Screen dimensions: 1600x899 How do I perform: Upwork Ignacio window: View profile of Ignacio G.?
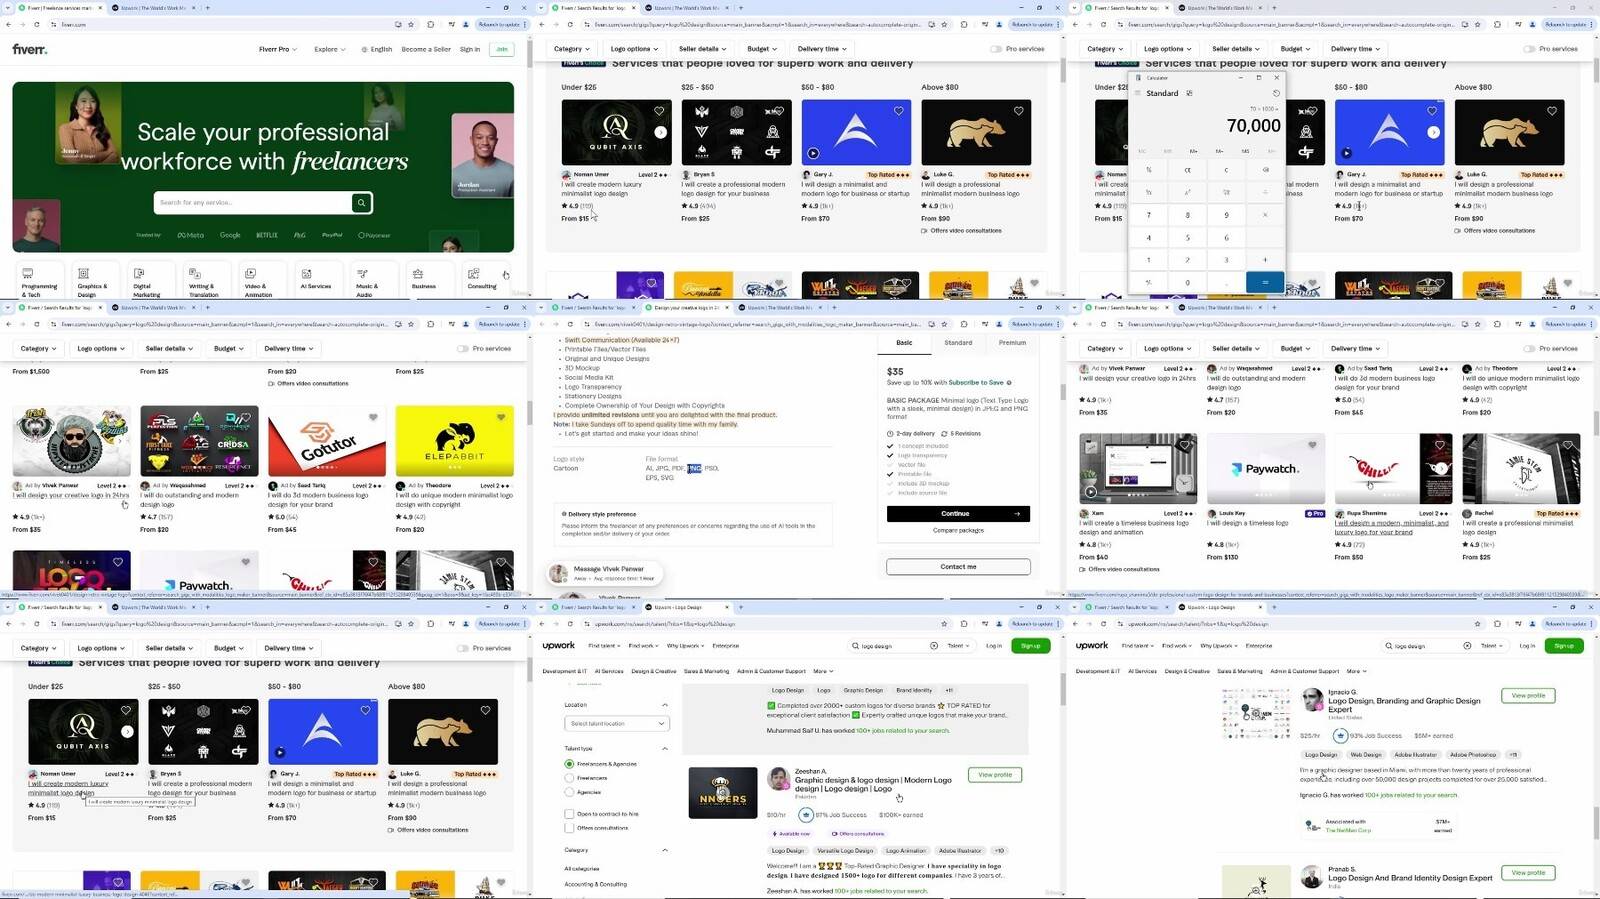pyautogui.click(x=1528, y=695)
